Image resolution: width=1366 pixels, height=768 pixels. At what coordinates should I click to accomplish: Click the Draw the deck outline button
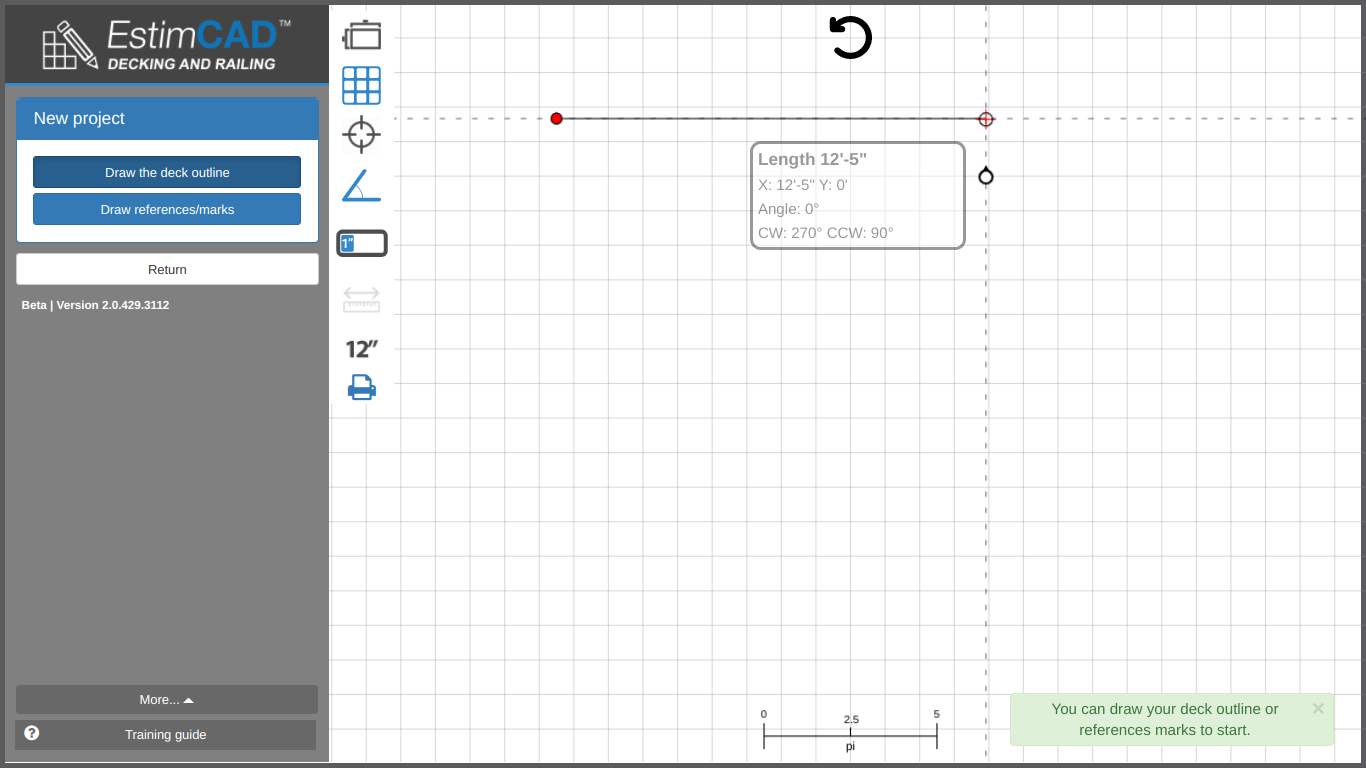(x=167, y=172)
